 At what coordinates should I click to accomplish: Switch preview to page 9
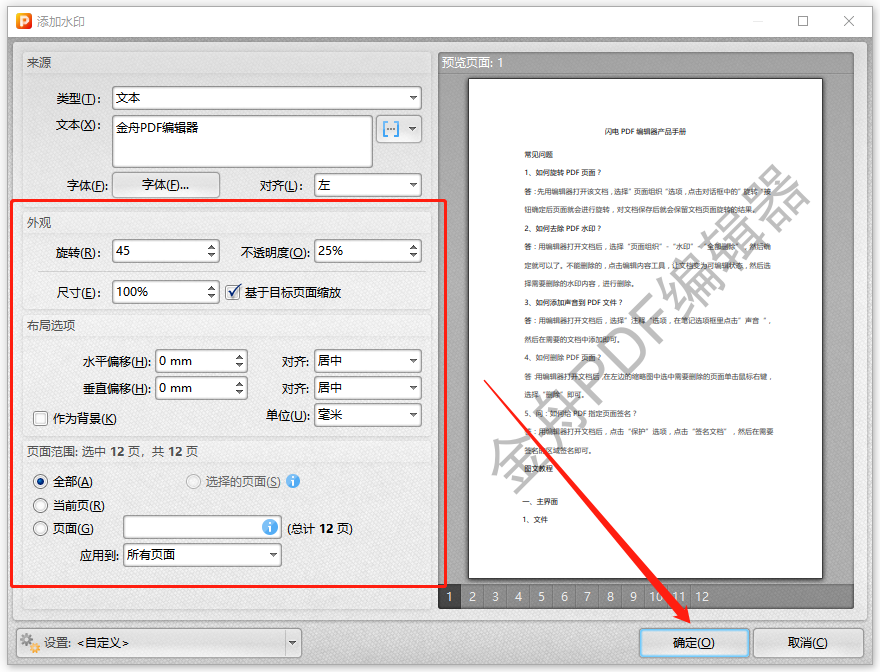(634, 596)
